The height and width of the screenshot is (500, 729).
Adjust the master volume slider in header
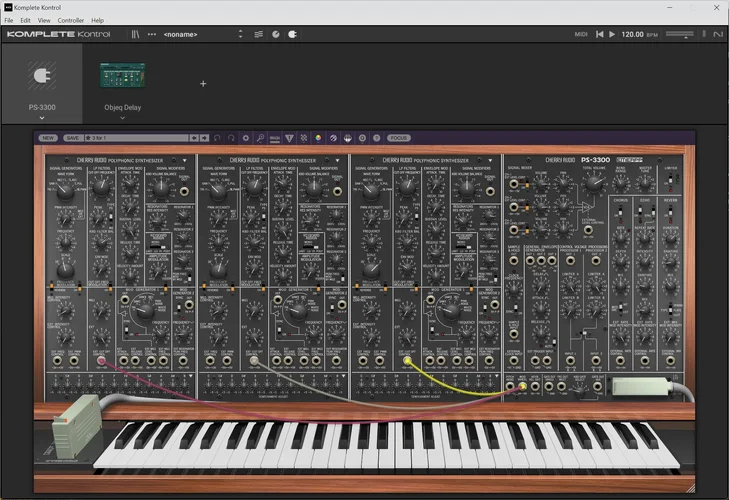pos(679,34)
